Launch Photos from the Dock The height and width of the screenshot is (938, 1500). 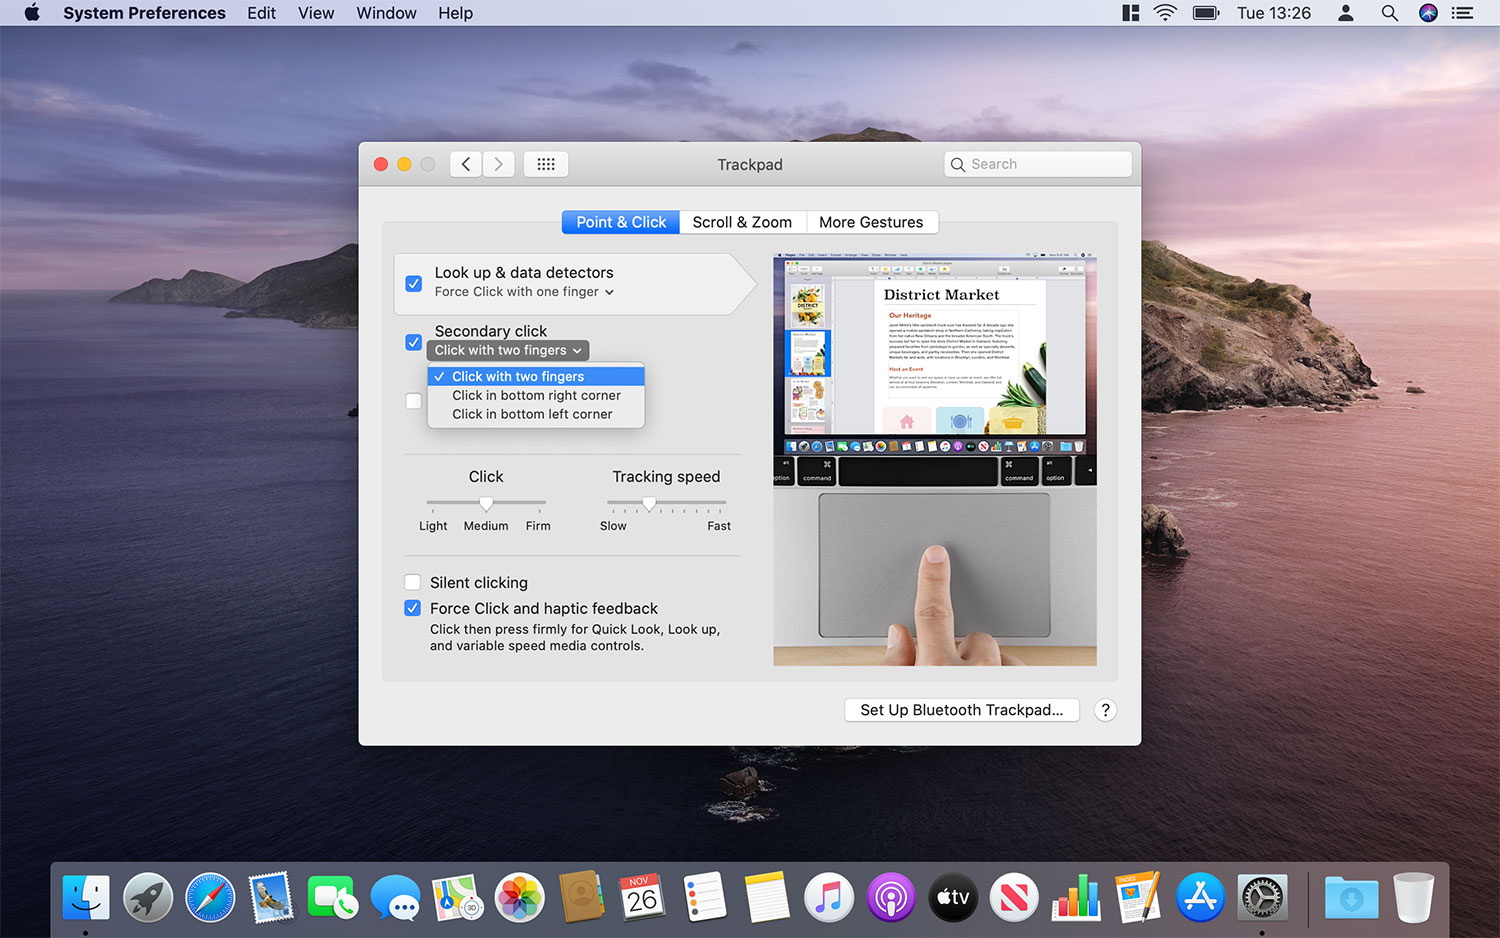click(519, 897)
